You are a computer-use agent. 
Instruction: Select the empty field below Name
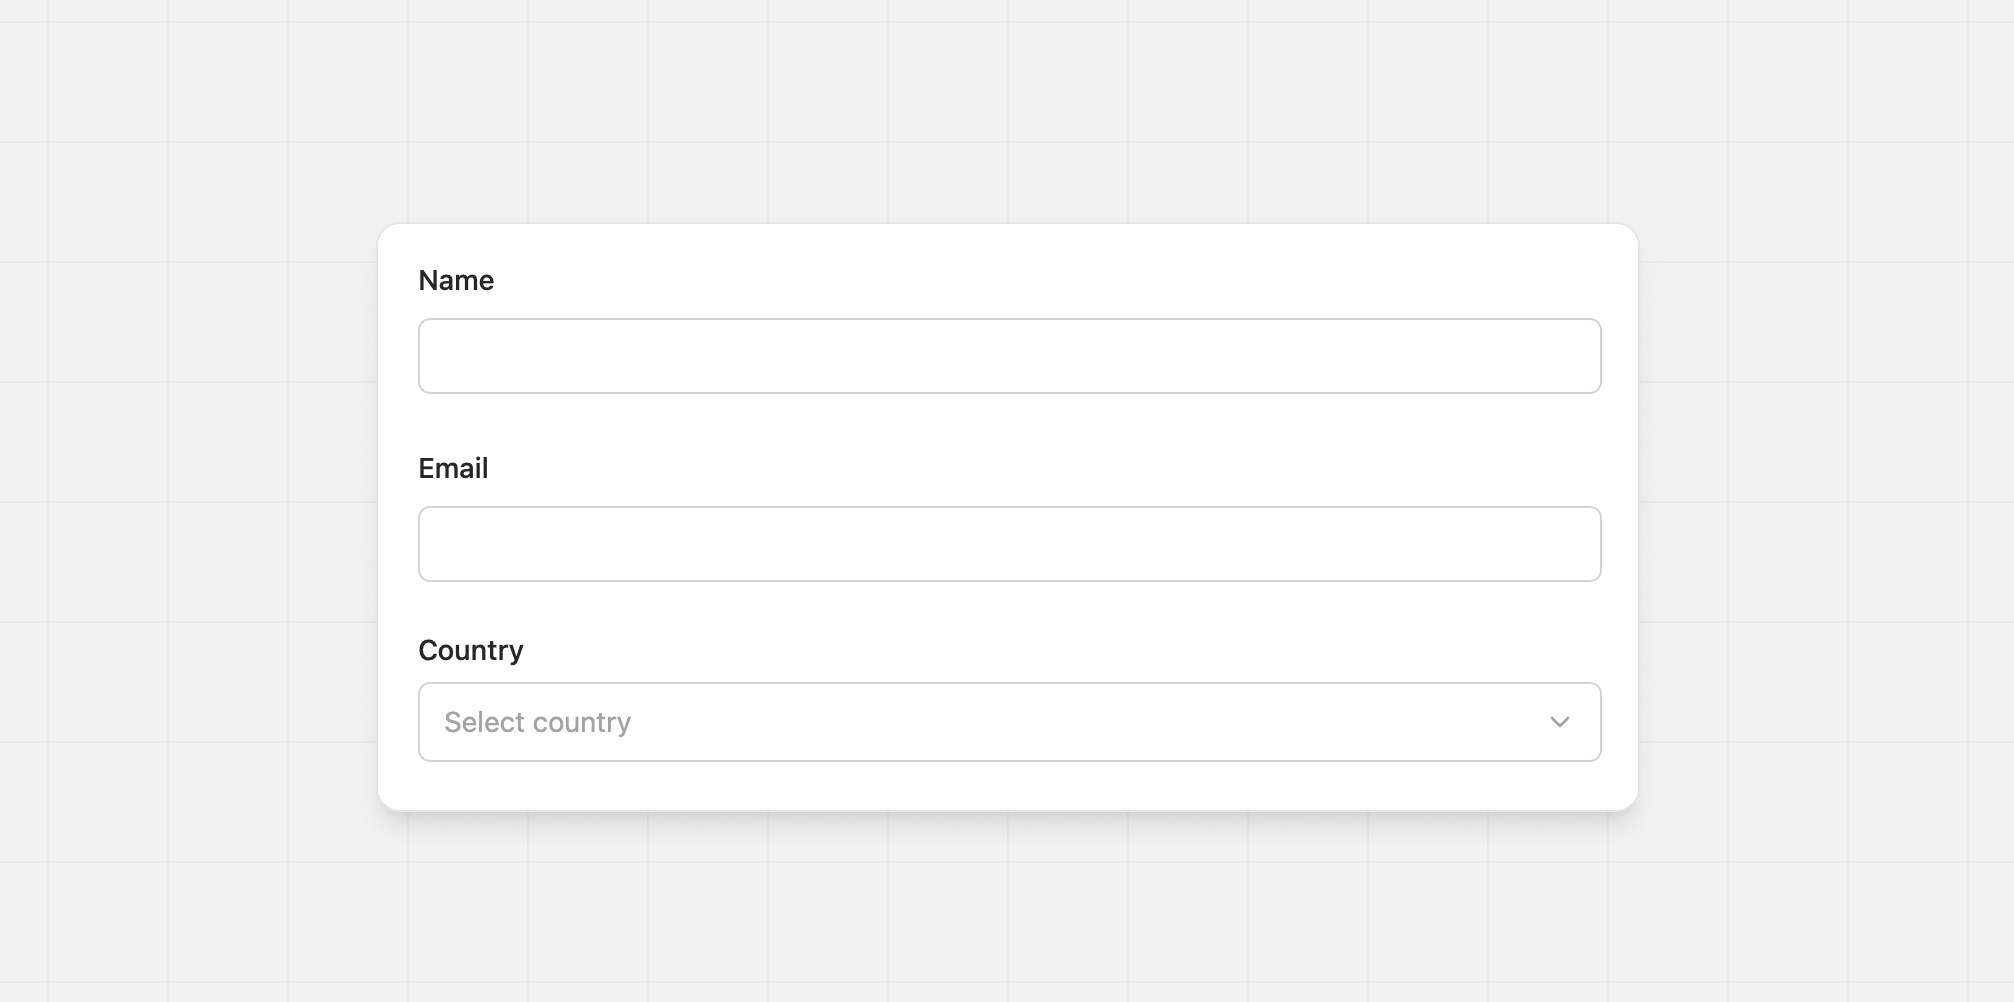point(1008,356)
